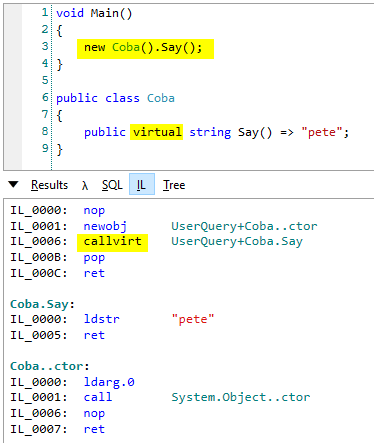Open the lambda (λ) tab
Screen dimensions: 374x443
click(85, 185)
